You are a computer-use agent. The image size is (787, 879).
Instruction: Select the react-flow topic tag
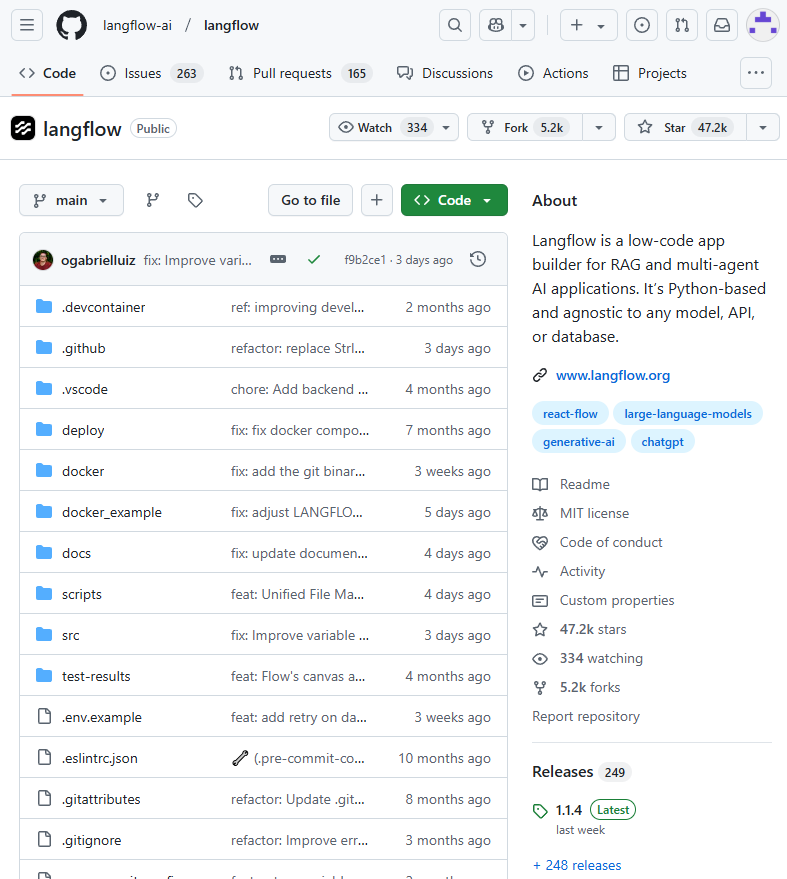(x=570, y=414)
